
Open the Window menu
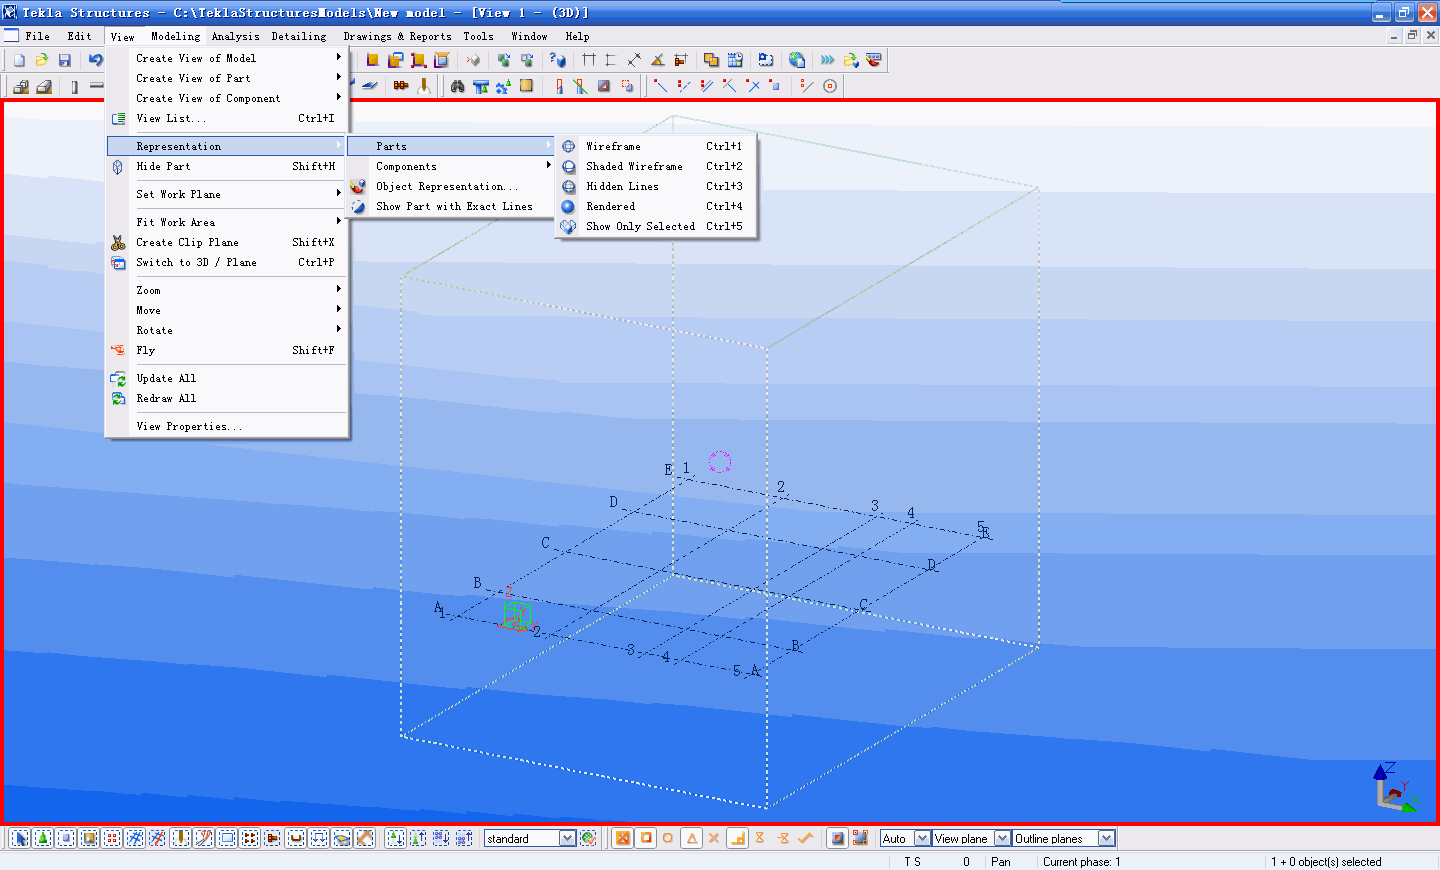pyautogui.click(x=530, y=36)
